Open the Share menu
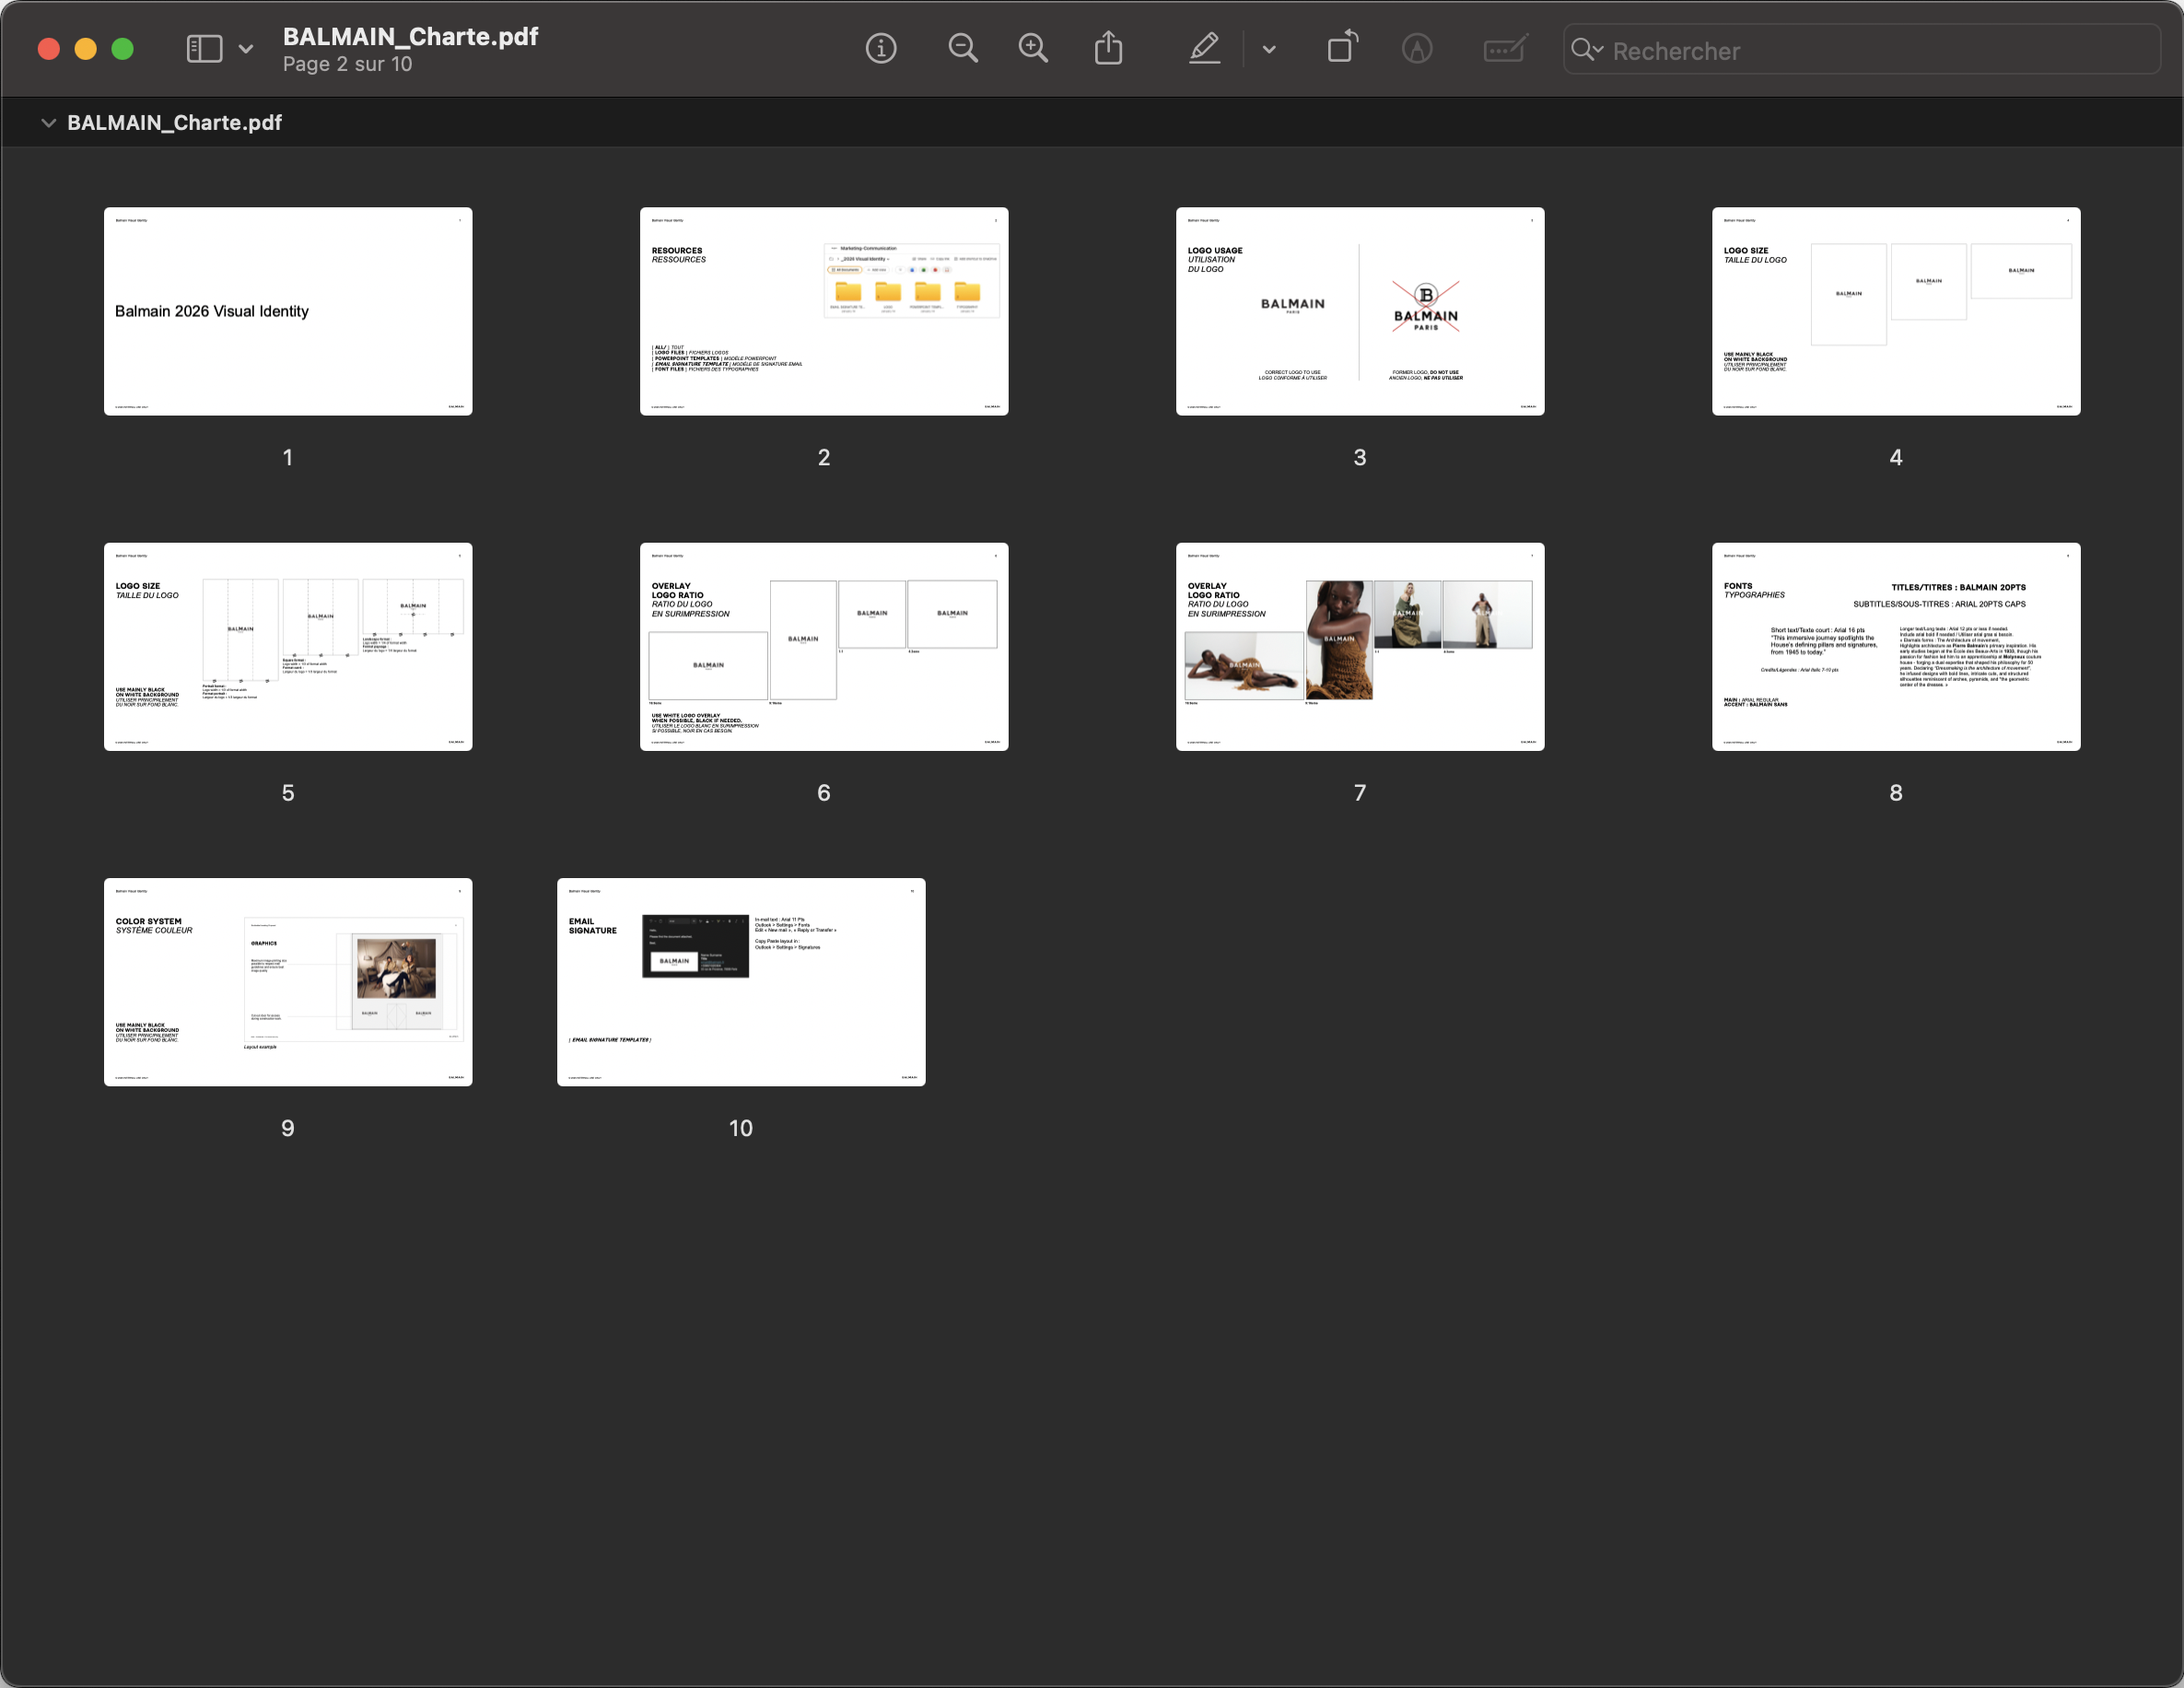Screen dimensions: 2184x1688 tap(1108, 48)
